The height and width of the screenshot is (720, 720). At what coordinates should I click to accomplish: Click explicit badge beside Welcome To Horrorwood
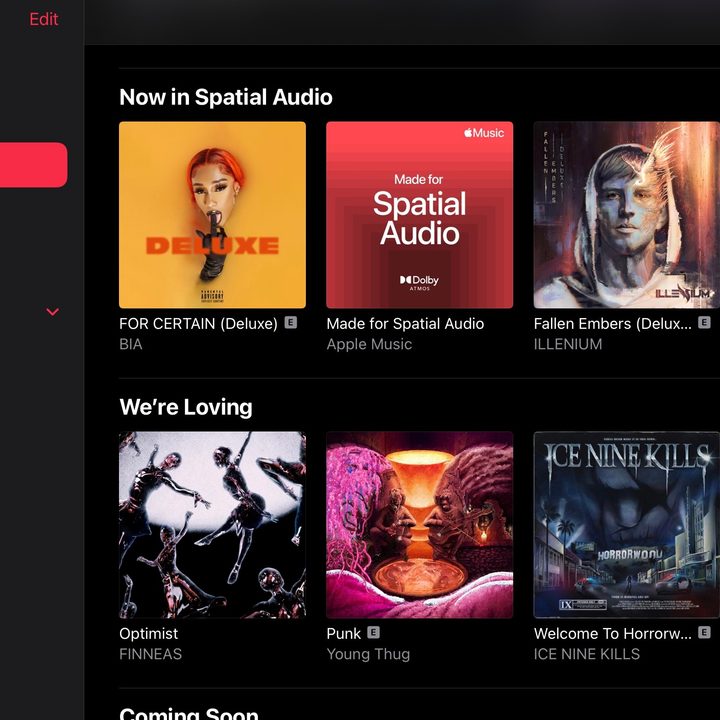tap(704, 633)
